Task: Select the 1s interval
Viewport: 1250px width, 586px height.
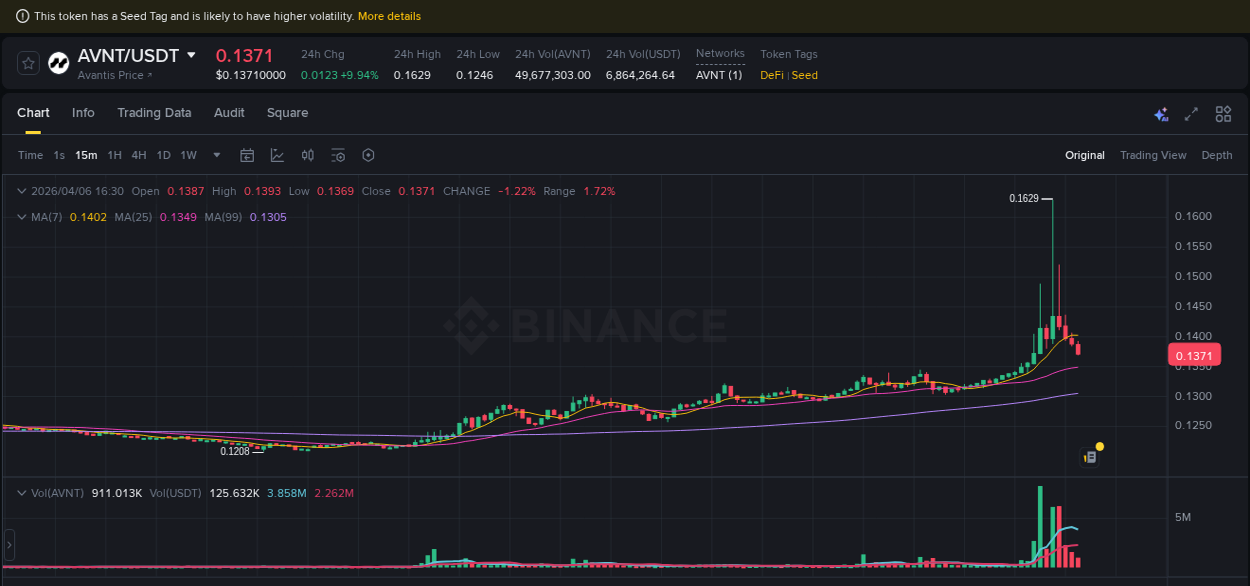Action: [59, 155]
